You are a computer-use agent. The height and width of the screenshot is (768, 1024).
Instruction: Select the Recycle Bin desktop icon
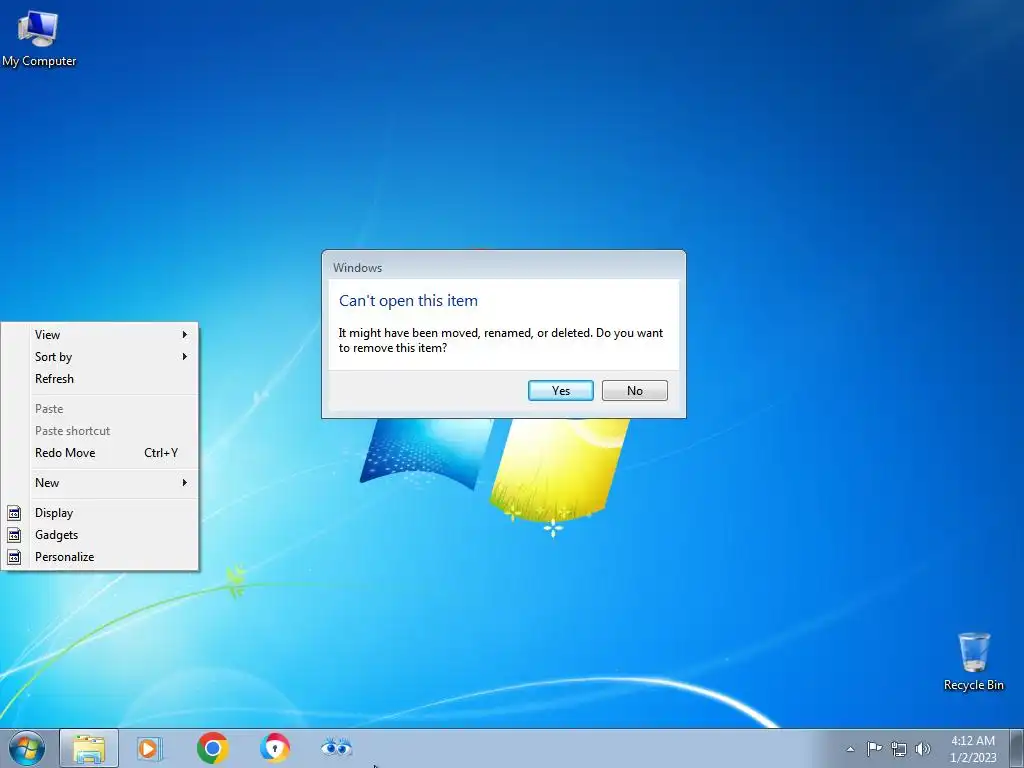[973, 661]
